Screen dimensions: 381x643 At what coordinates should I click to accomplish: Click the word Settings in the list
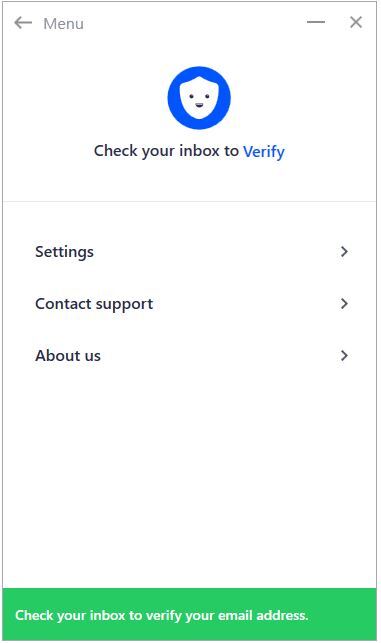pyautogui.click(x=64, y=252)
